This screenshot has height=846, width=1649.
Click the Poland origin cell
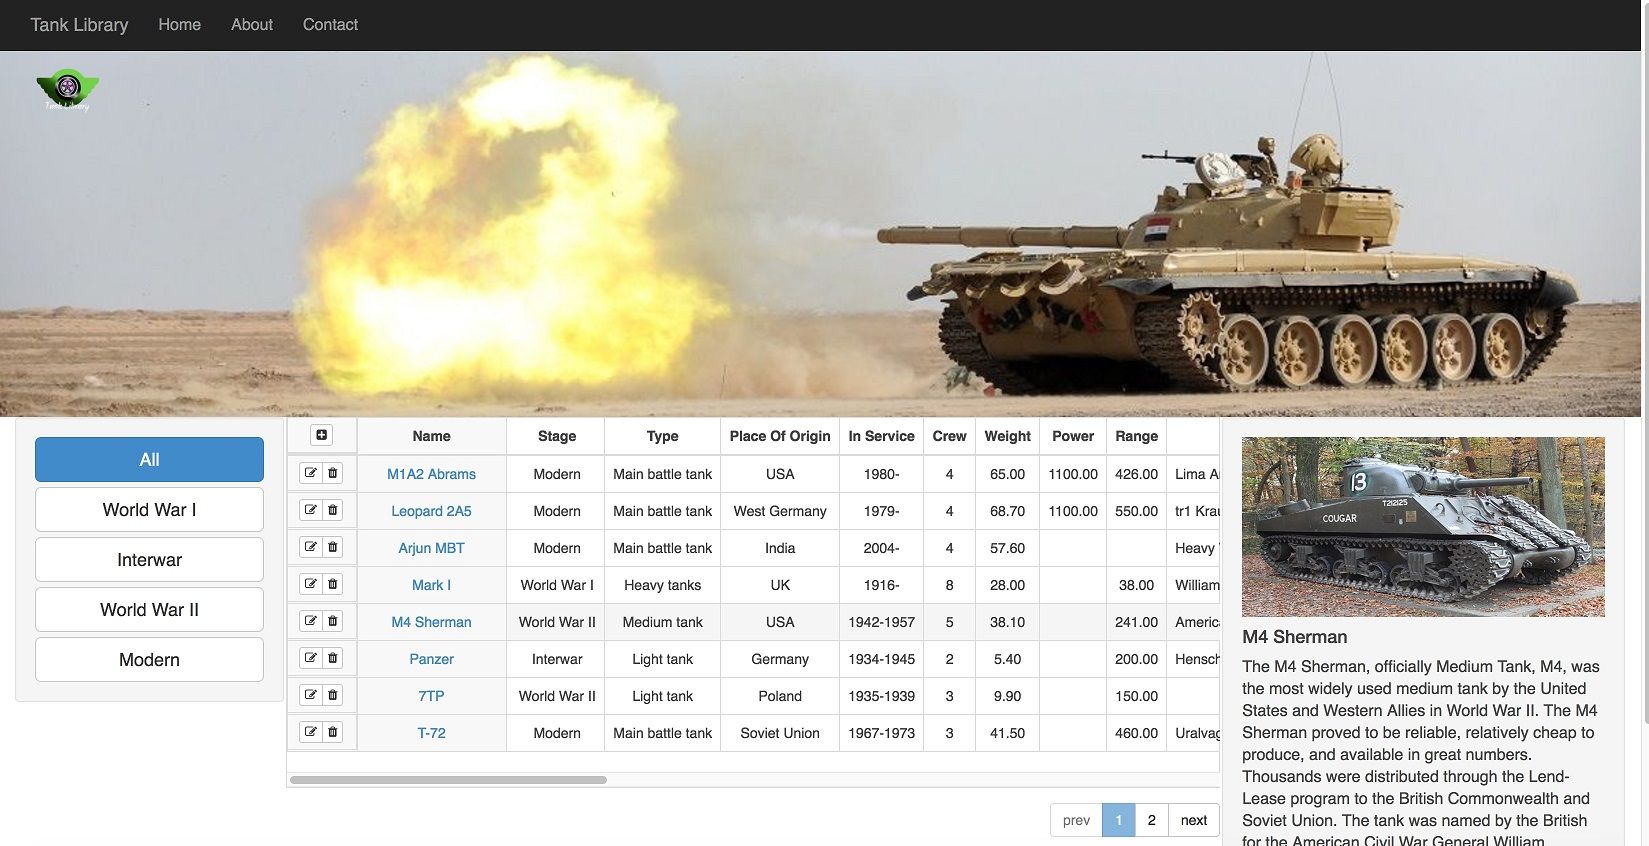[x=780, y=696]
